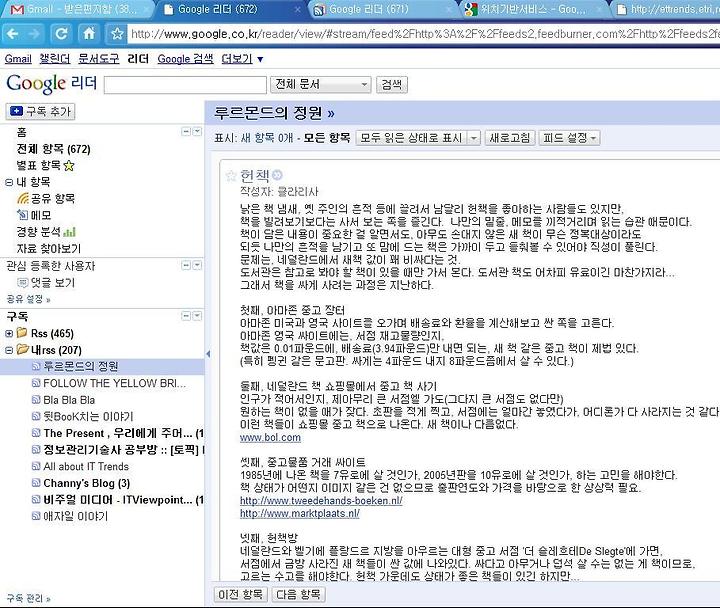Screen dimensions: 720x608
Task: Switch to the Gmail browser tab
Action: tap(76, 9)
